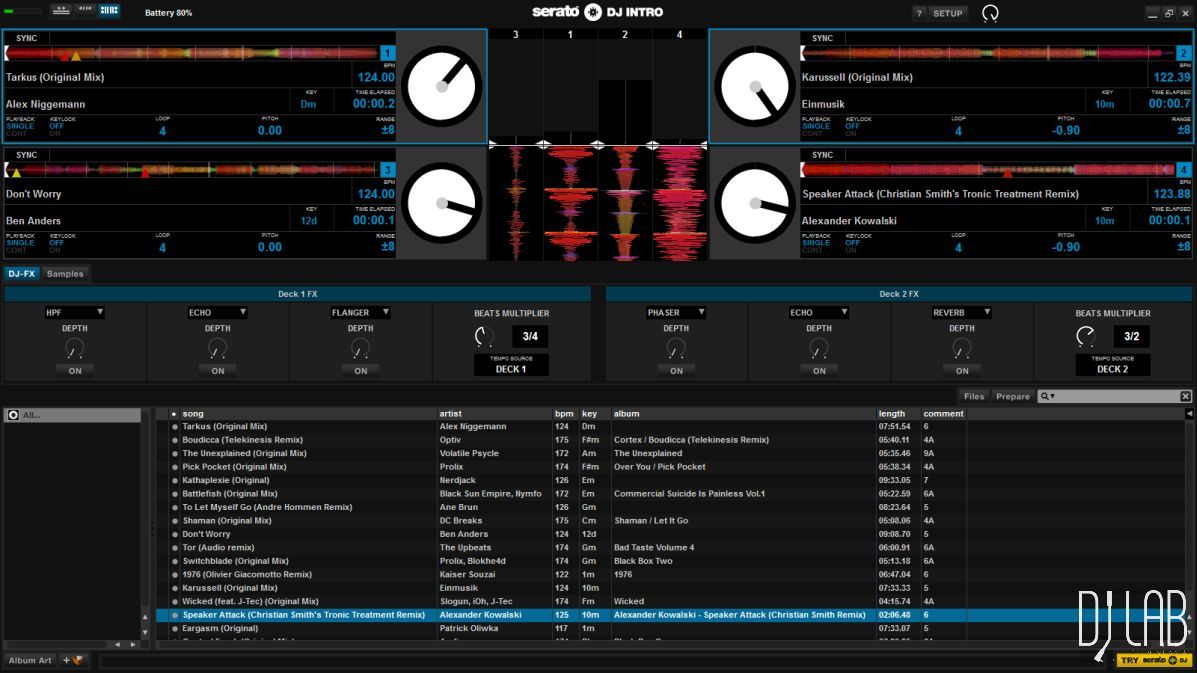Toggle SYNC on deck 1 (Tarkus)

coord(27,38)
